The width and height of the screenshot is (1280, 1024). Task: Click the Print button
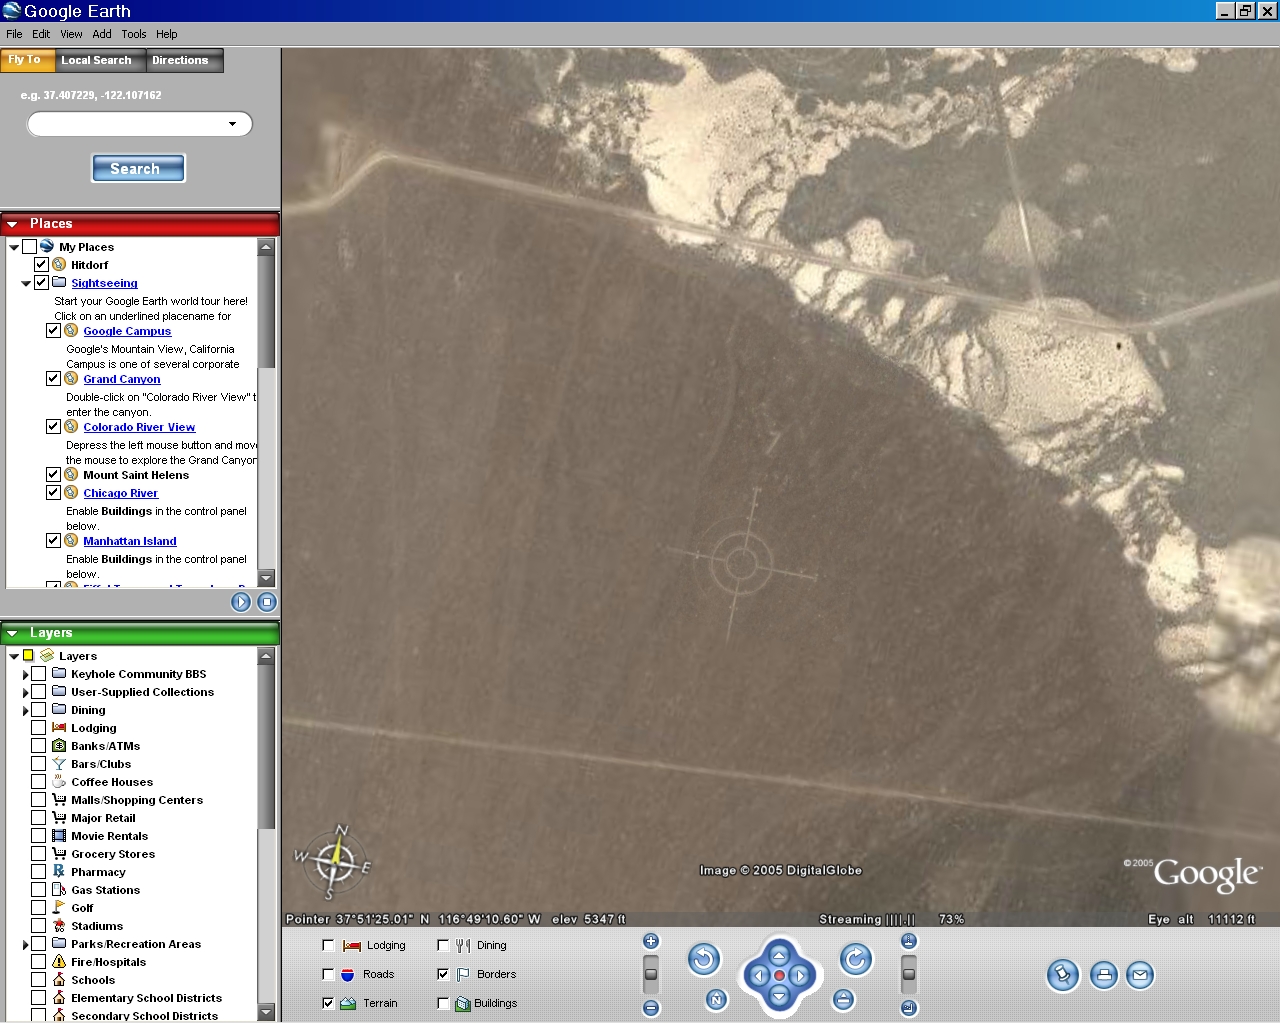pos(1104,975)
